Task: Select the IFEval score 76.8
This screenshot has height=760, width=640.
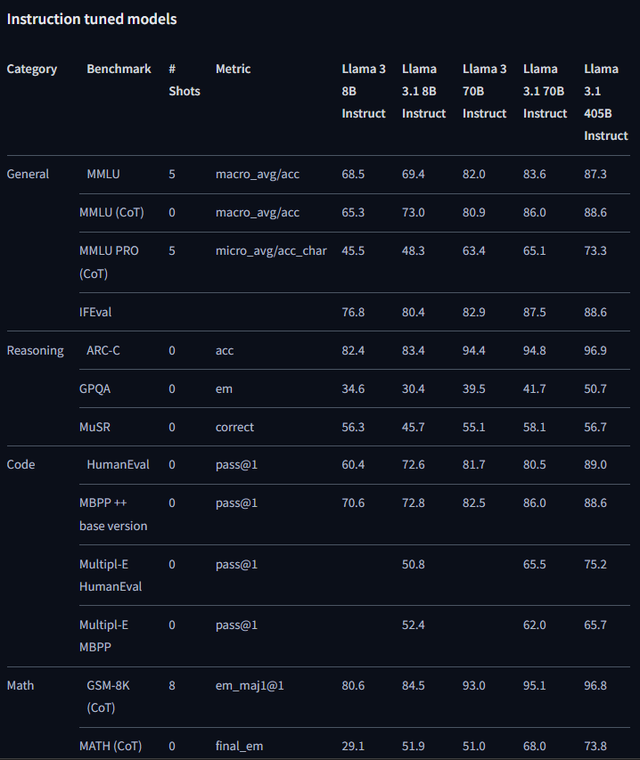Action: [353, 312]
